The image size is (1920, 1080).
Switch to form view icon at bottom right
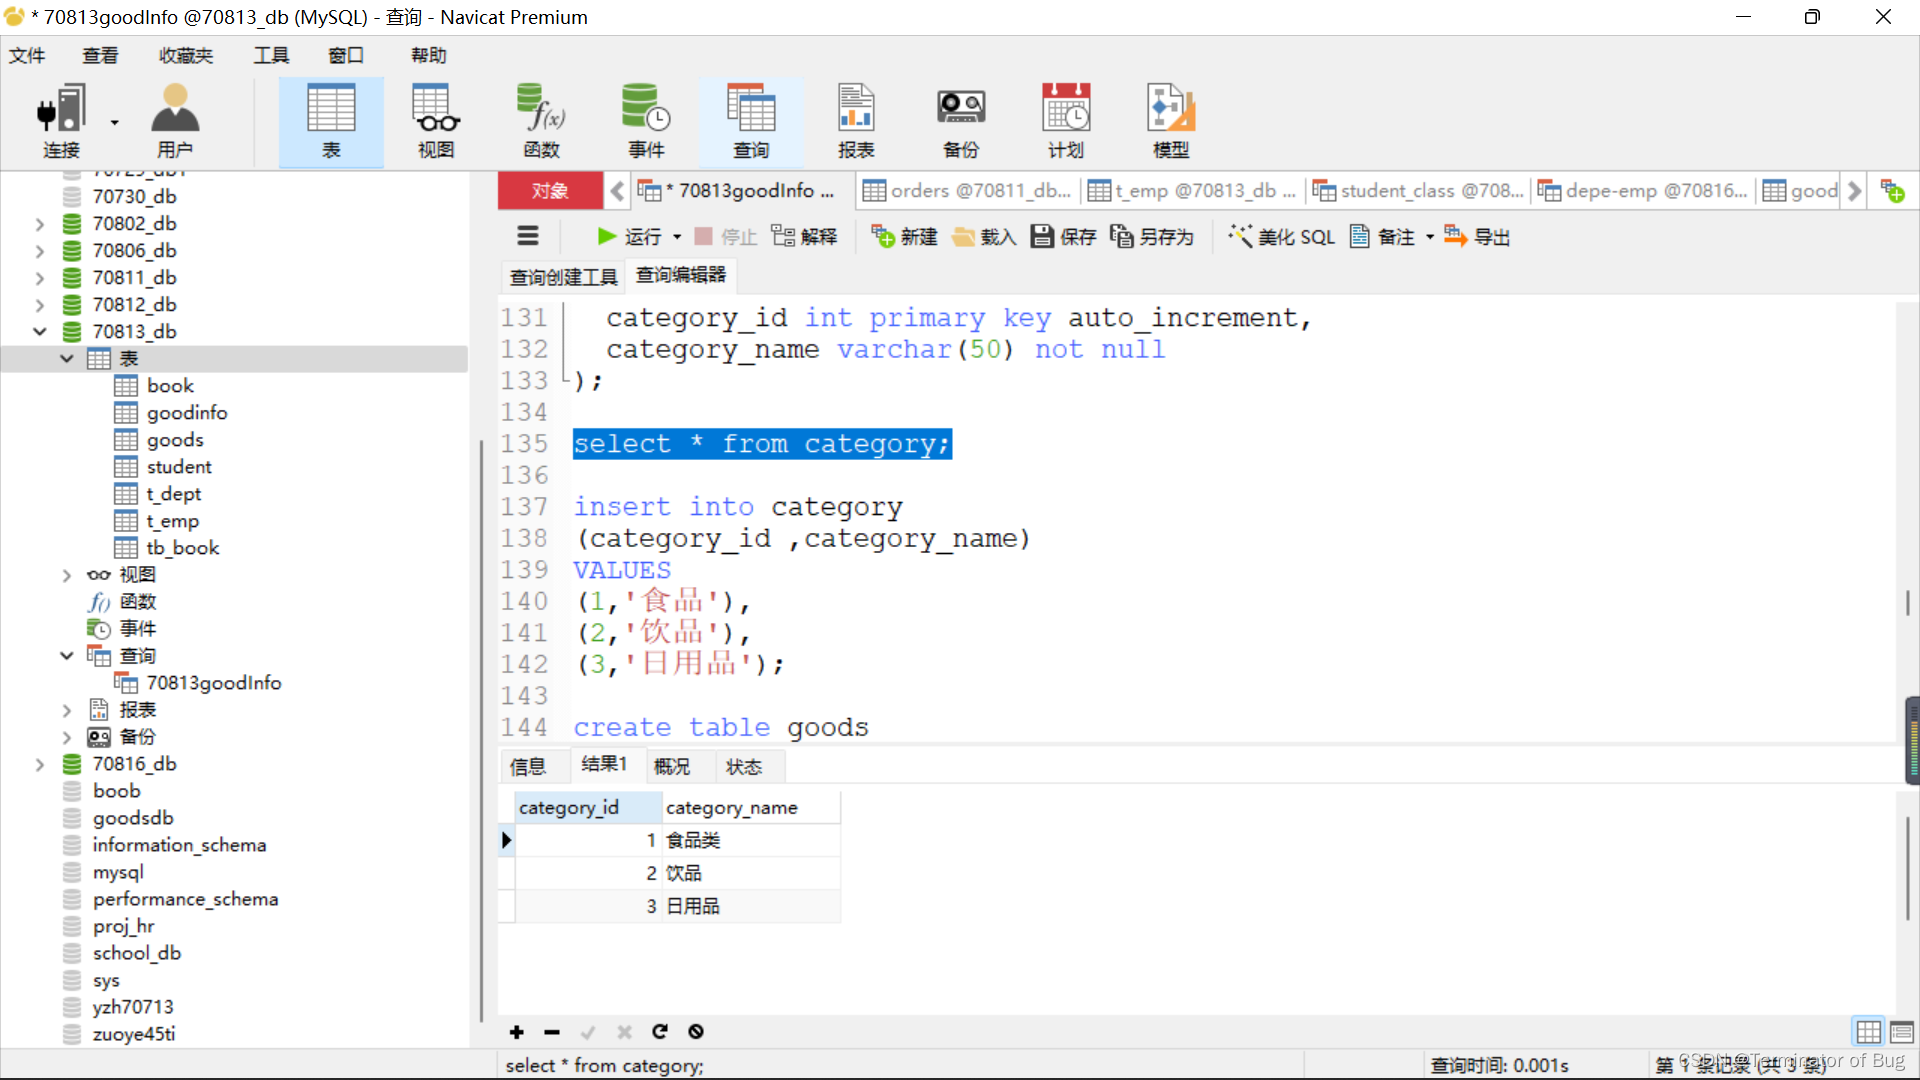(x=1902, y=1032)
